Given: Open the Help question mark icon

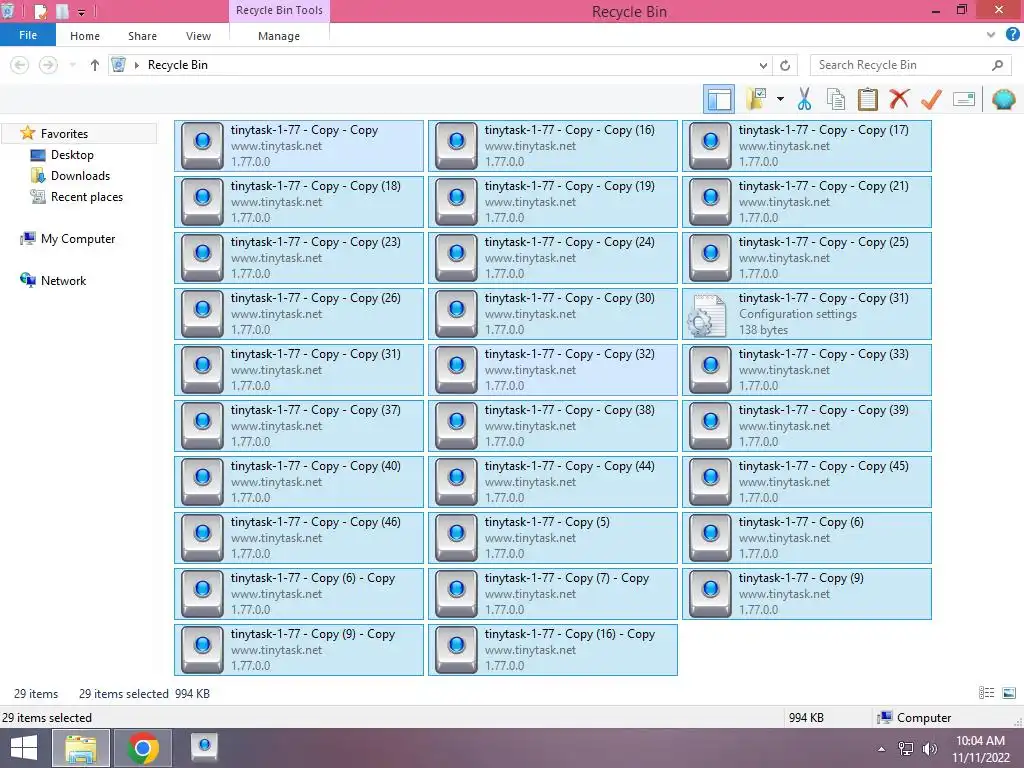Looking at the screenshot, I should (x=1012, y=35).
